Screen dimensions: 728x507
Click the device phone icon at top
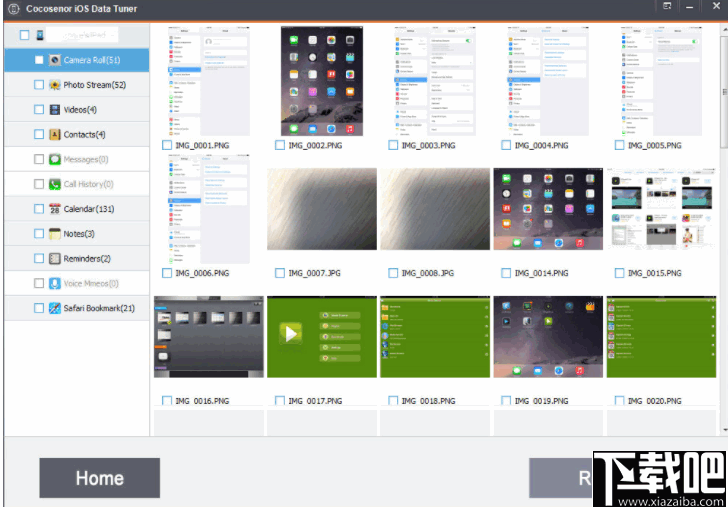click(x=40, y=35)
